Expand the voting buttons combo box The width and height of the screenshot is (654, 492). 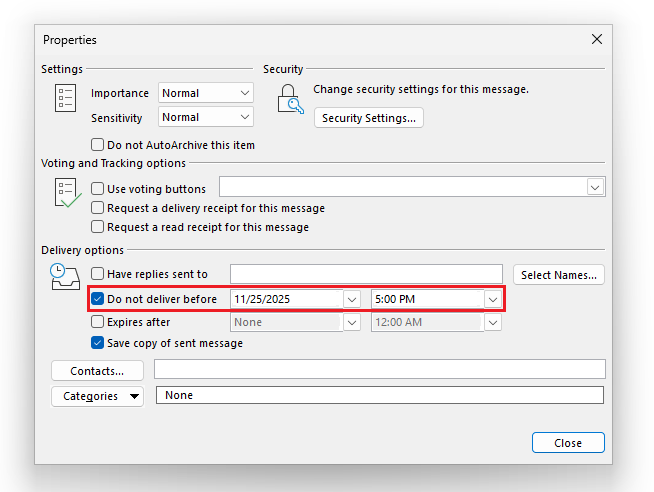(x=595, y=187)
